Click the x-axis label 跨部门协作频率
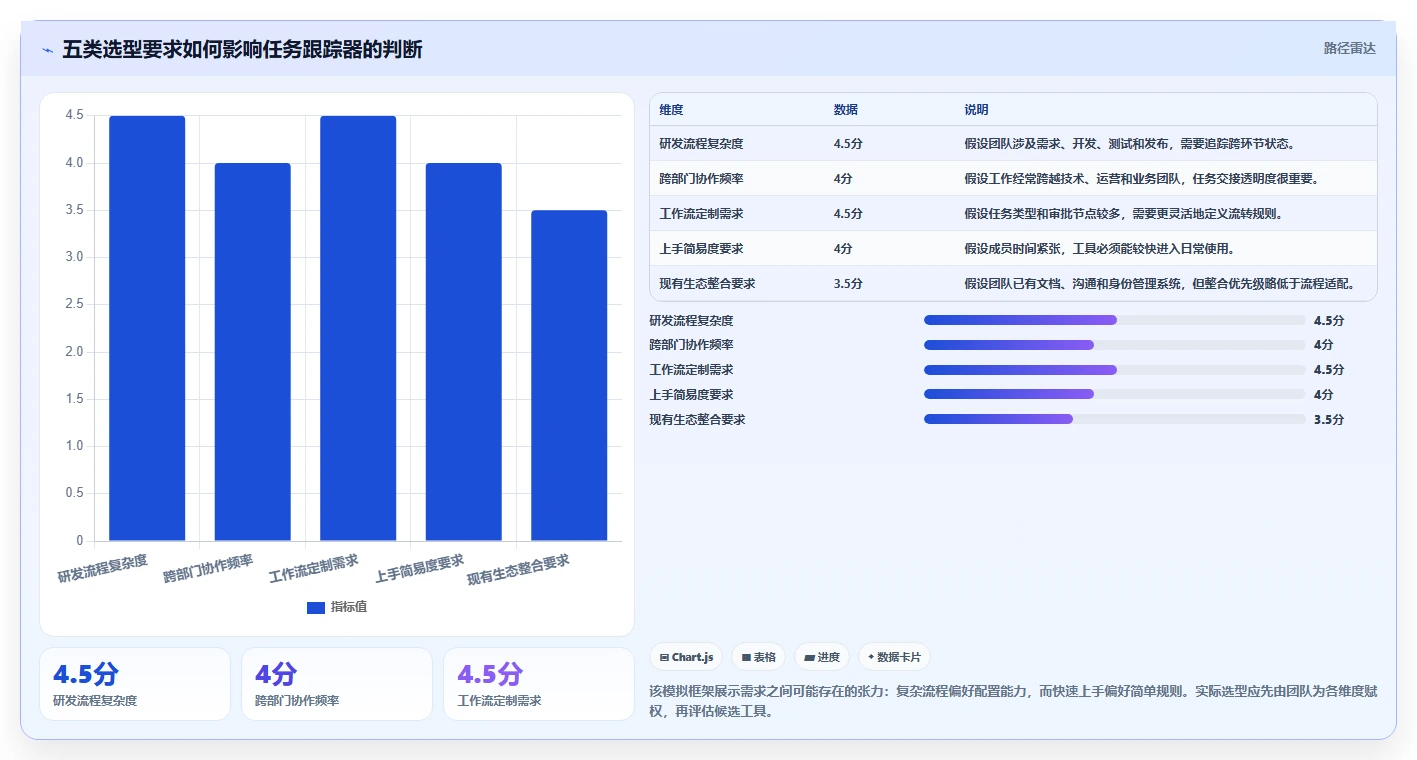The image size is (1417, 760). [x=208, y=568]
